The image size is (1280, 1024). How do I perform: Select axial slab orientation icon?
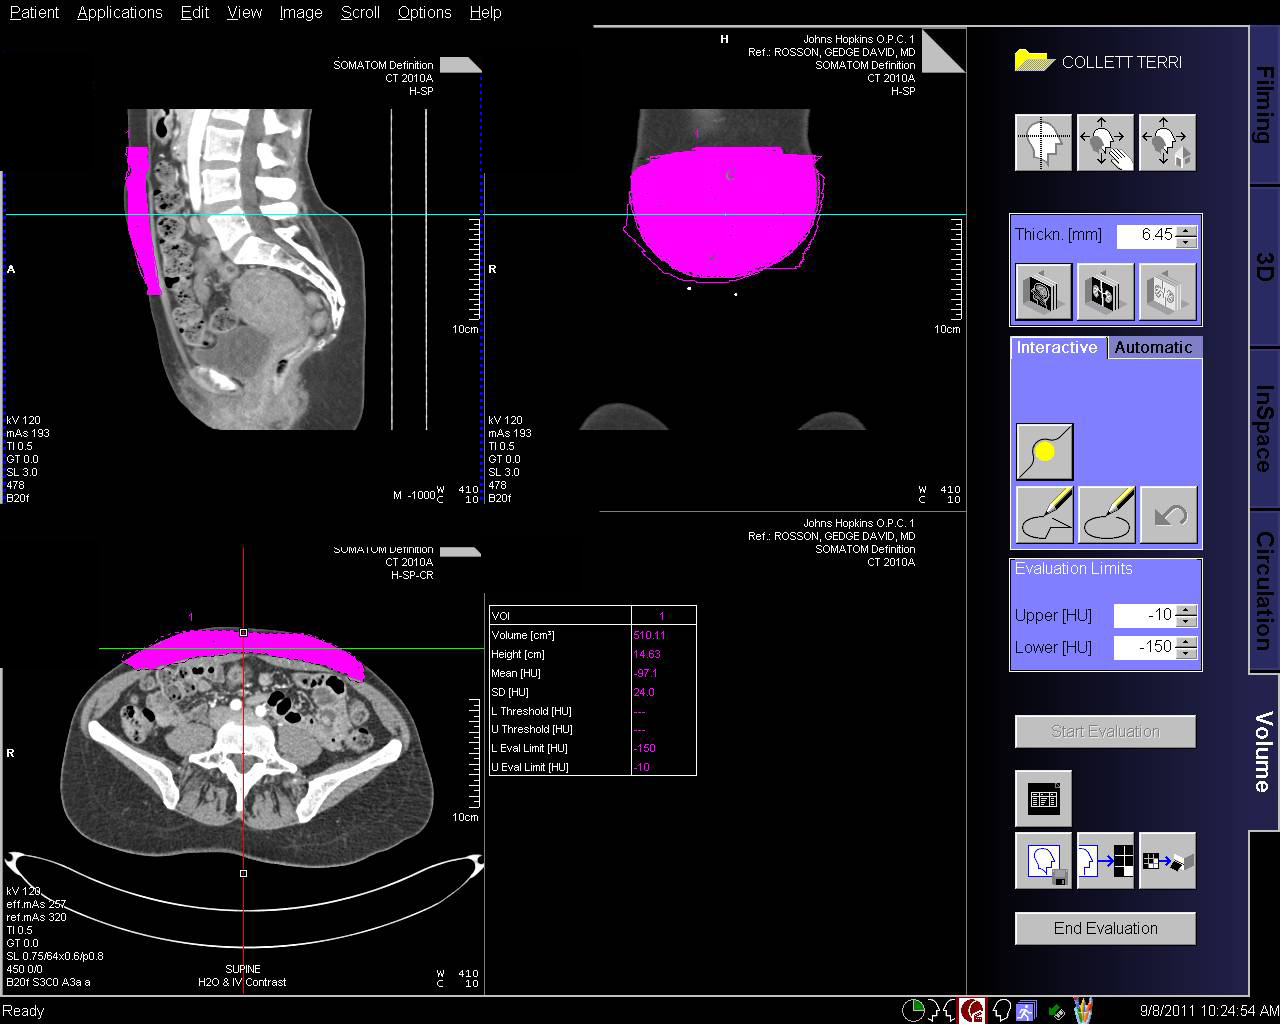pos(1167,292)
